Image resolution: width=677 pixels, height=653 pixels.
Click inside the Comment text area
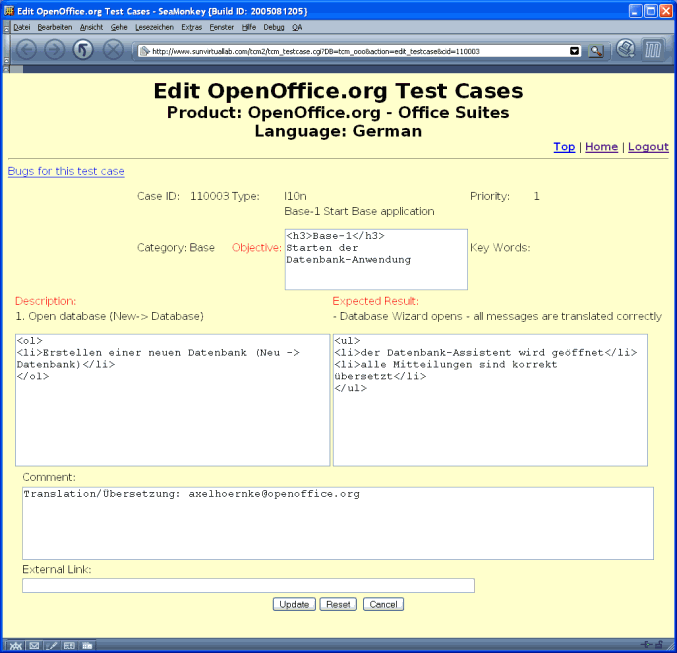[338, 523]
